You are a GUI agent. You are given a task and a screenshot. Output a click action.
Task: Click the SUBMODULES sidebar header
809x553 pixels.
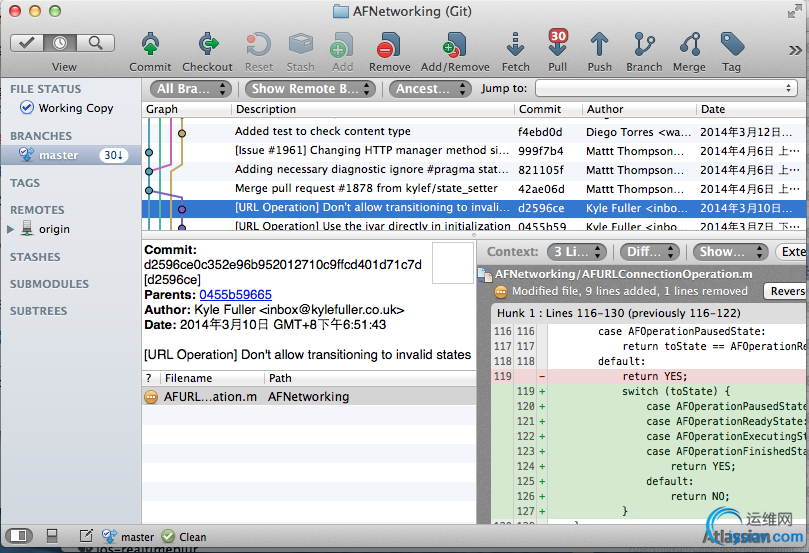click(49, 284)
